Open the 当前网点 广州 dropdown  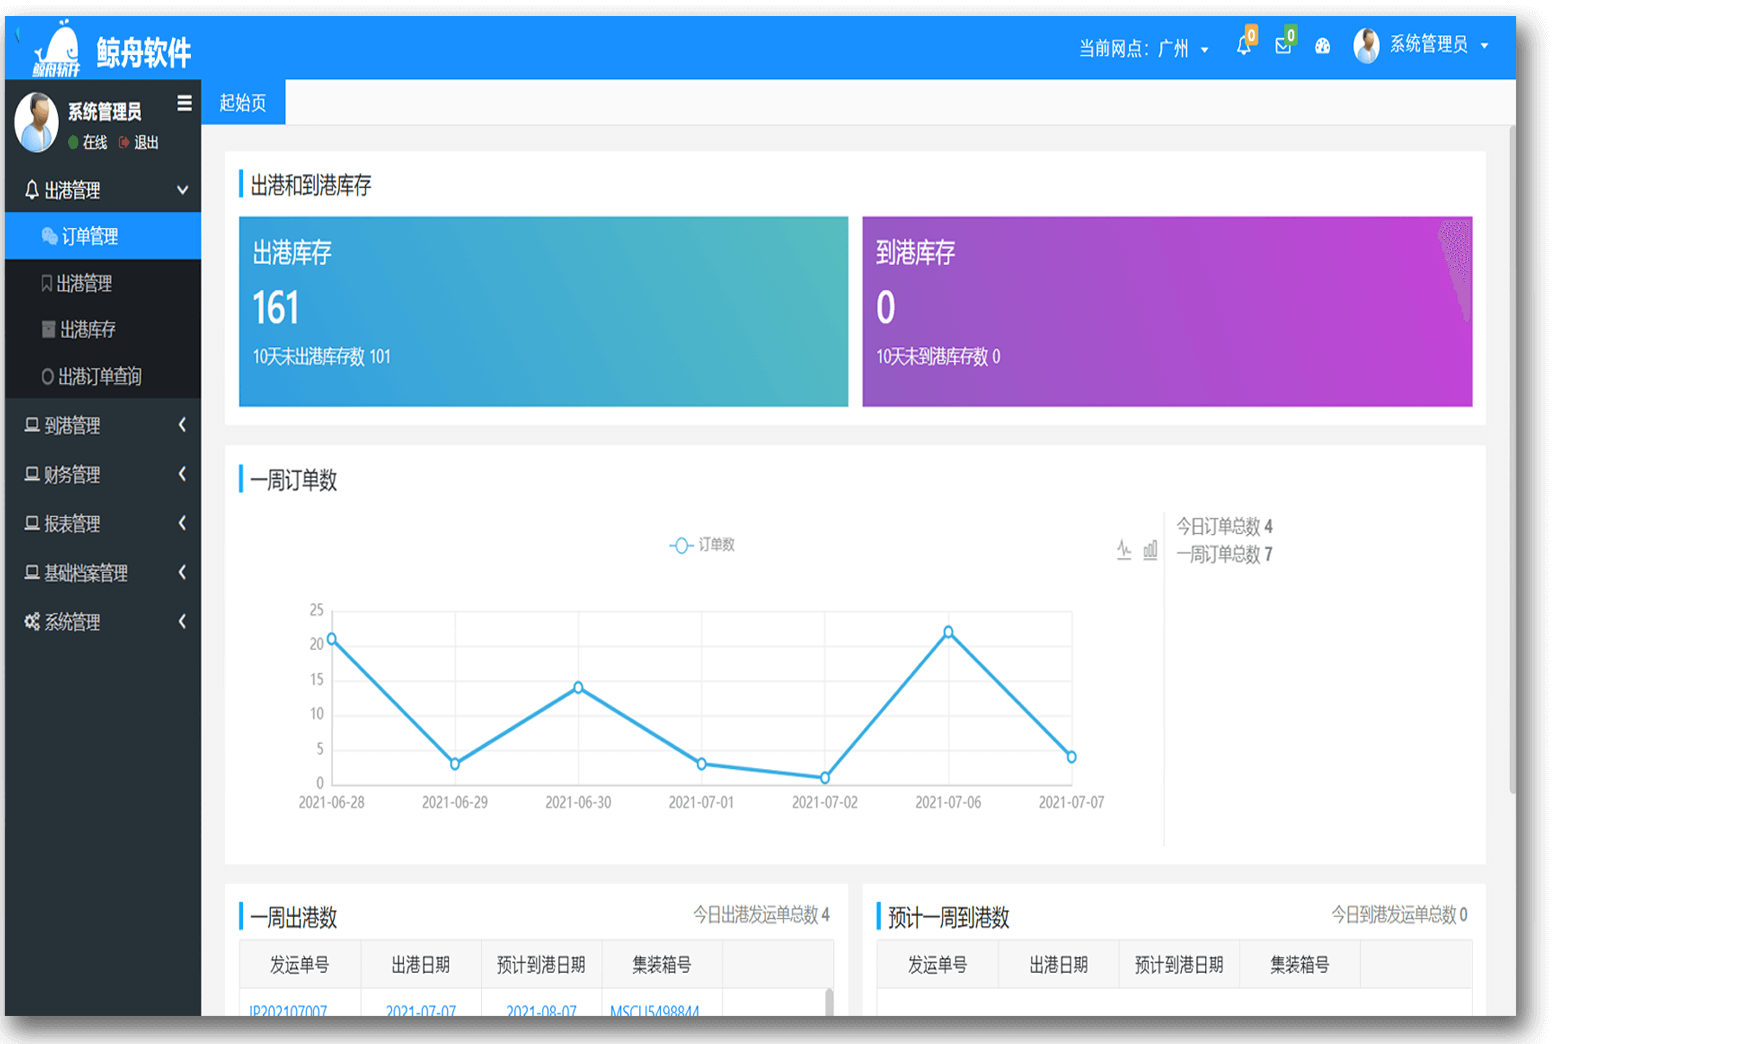[x=1143, y=48]
